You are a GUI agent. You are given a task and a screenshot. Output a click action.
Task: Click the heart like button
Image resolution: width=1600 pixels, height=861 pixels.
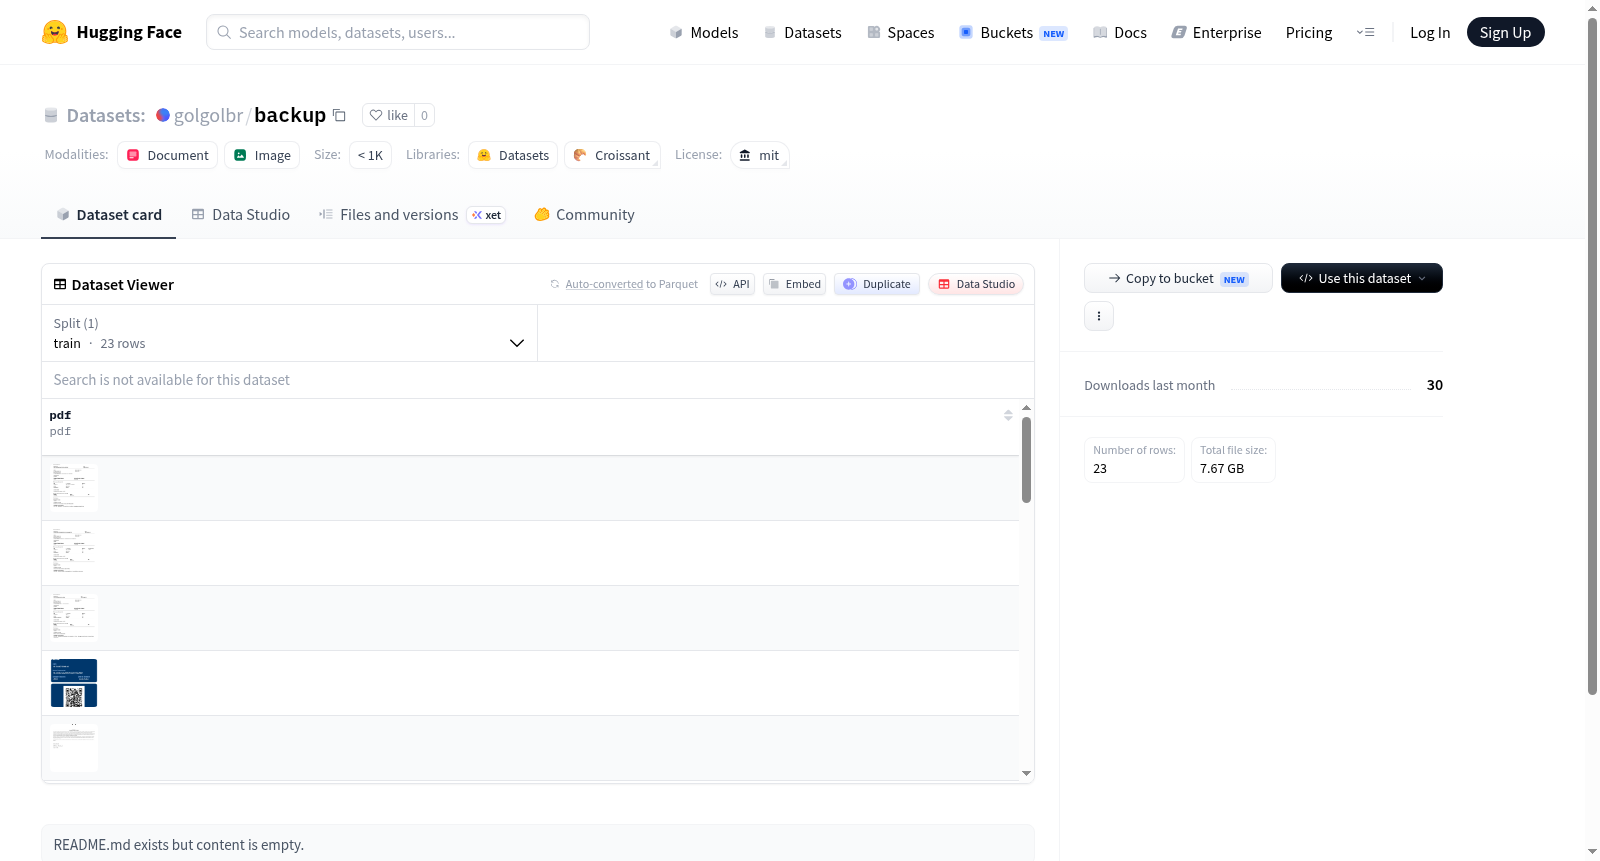click(388, 115)
